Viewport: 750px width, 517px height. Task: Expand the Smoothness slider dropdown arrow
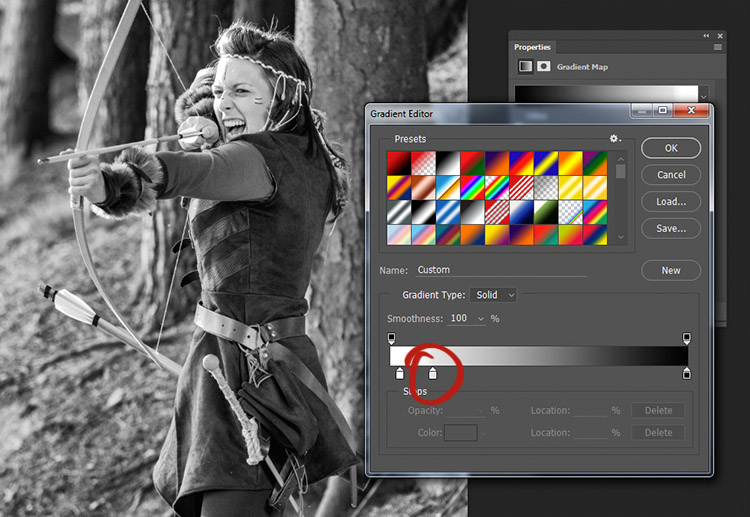click(x=481, y=319)
